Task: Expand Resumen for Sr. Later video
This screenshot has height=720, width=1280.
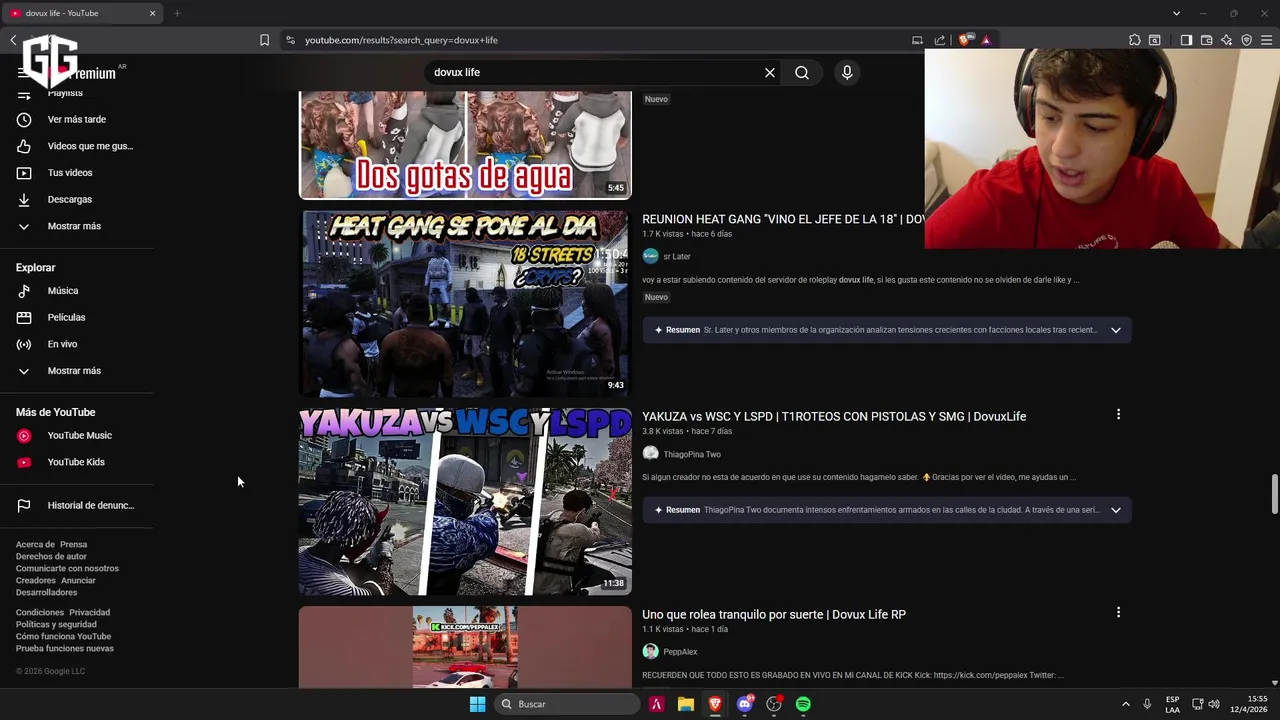Action: click(887, 330)
